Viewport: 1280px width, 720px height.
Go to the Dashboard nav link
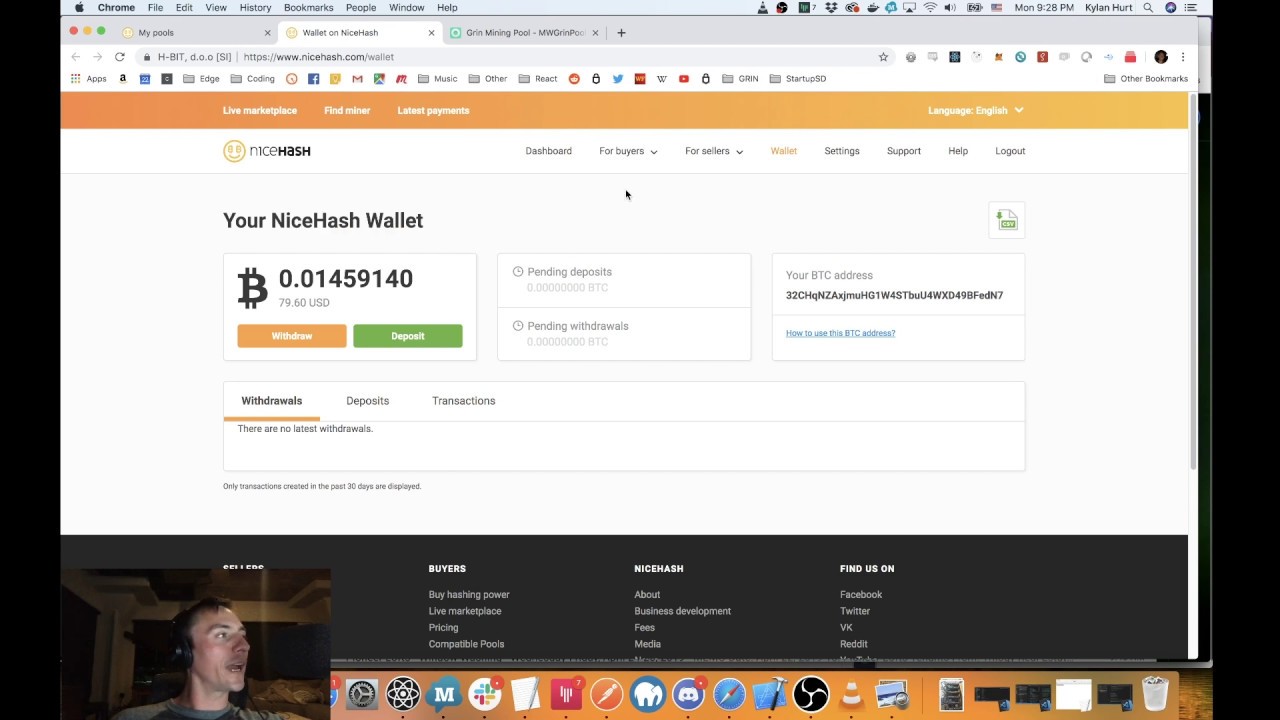coord(548,151)
